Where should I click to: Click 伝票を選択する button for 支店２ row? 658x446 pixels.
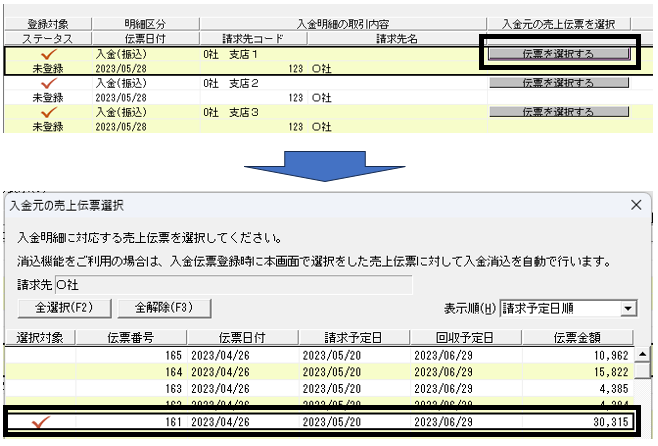point(559,83)
